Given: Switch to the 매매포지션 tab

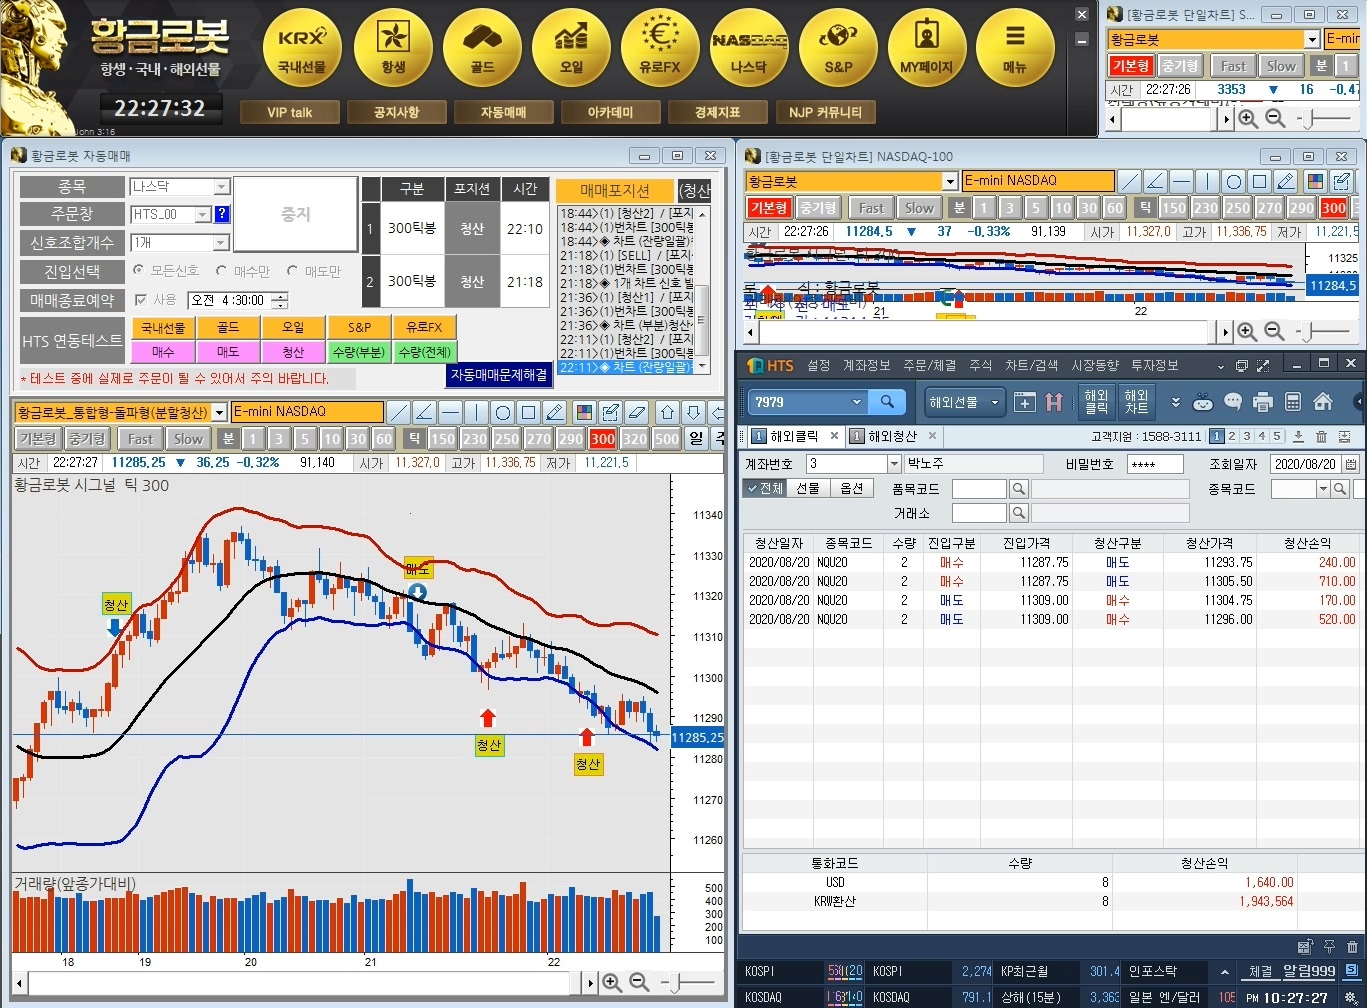Looking at the screenshot, I should point(614,191).
